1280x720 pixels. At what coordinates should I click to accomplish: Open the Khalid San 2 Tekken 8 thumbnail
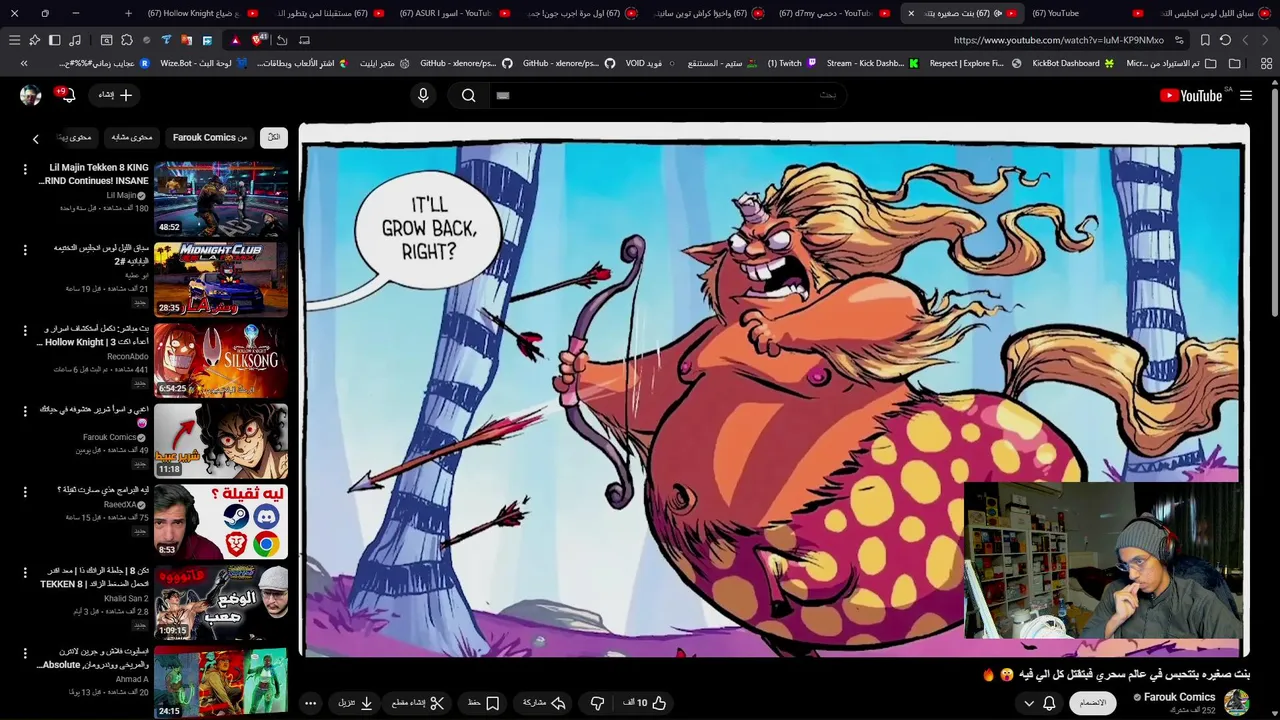(220, 603)
